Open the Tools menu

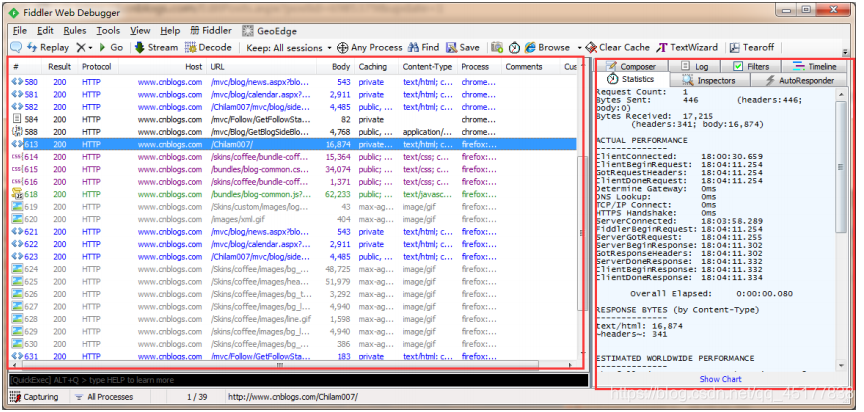coord(108,31)
